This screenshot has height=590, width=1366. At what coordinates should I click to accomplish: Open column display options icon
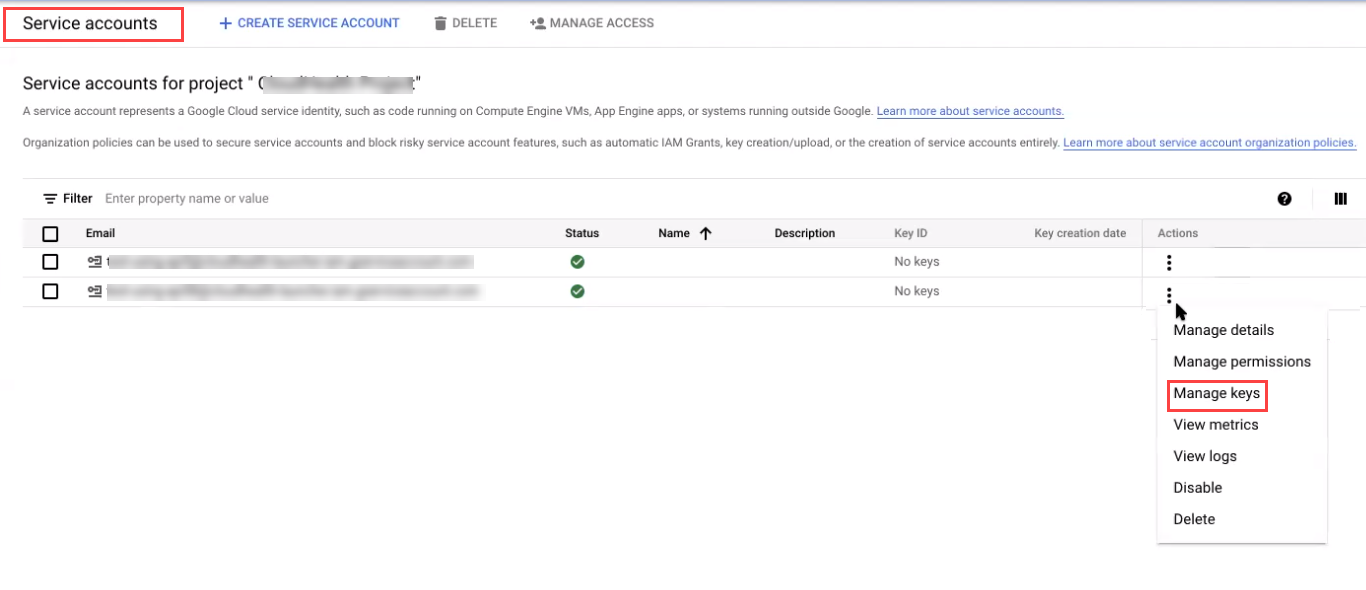pyautogui.click(x=1340, y=199)
